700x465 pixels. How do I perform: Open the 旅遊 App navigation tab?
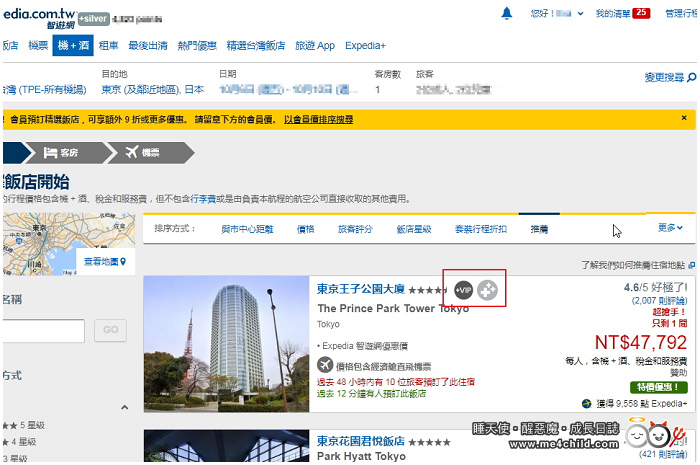coord(315,46)
